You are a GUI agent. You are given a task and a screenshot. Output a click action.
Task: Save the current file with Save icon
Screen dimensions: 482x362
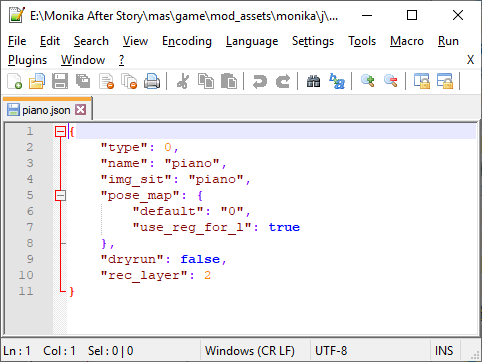click(x=60, y=81)
